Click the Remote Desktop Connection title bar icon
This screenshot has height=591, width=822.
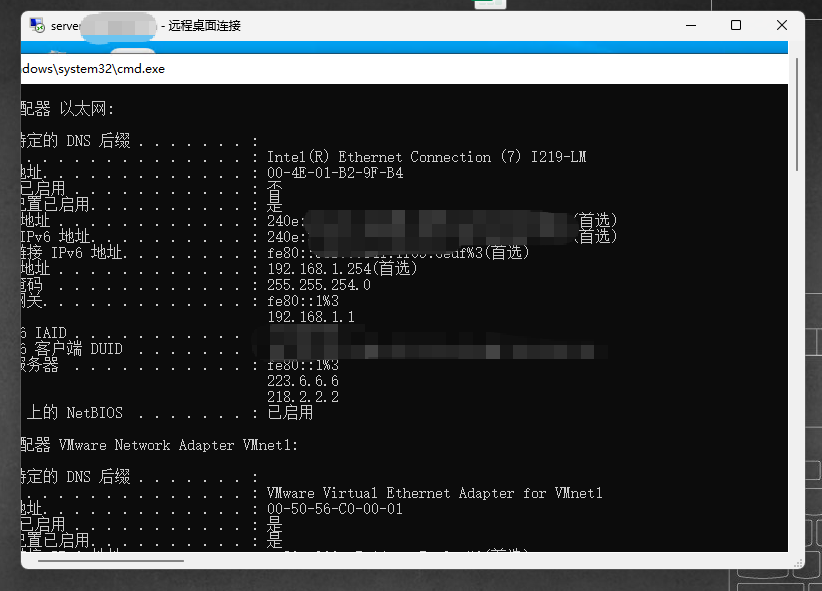[37, 25]
